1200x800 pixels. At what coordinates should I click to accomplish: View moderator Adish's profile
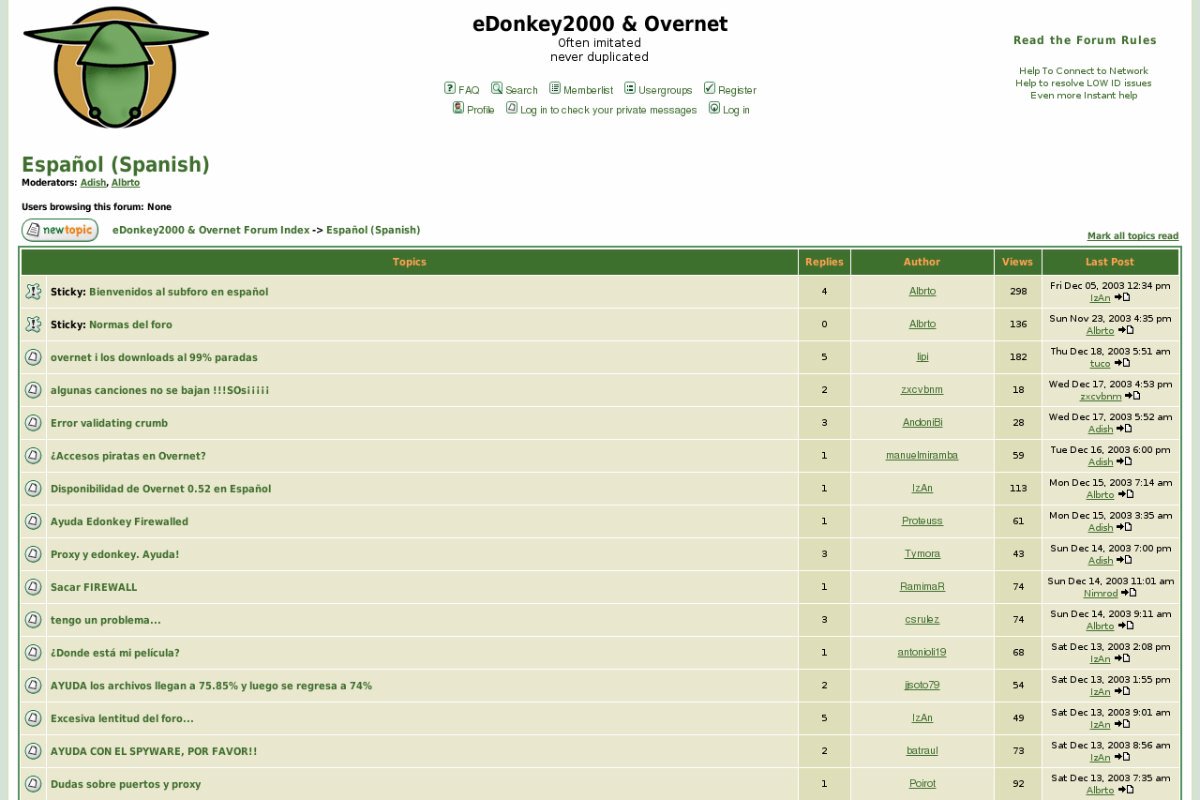[x=93, y=182]
